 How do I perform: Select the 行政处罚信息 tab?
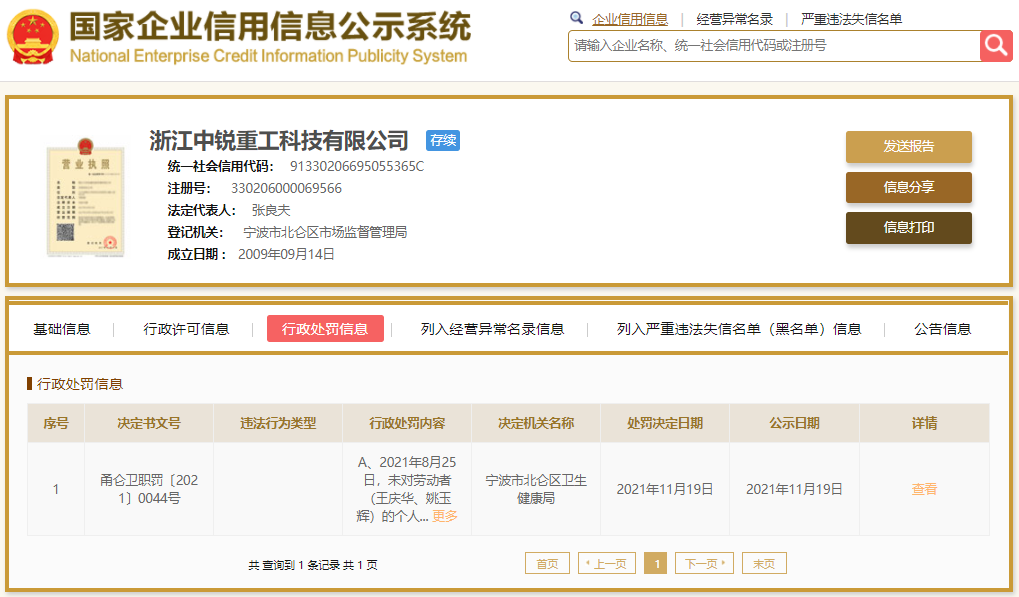click(325, 329)
